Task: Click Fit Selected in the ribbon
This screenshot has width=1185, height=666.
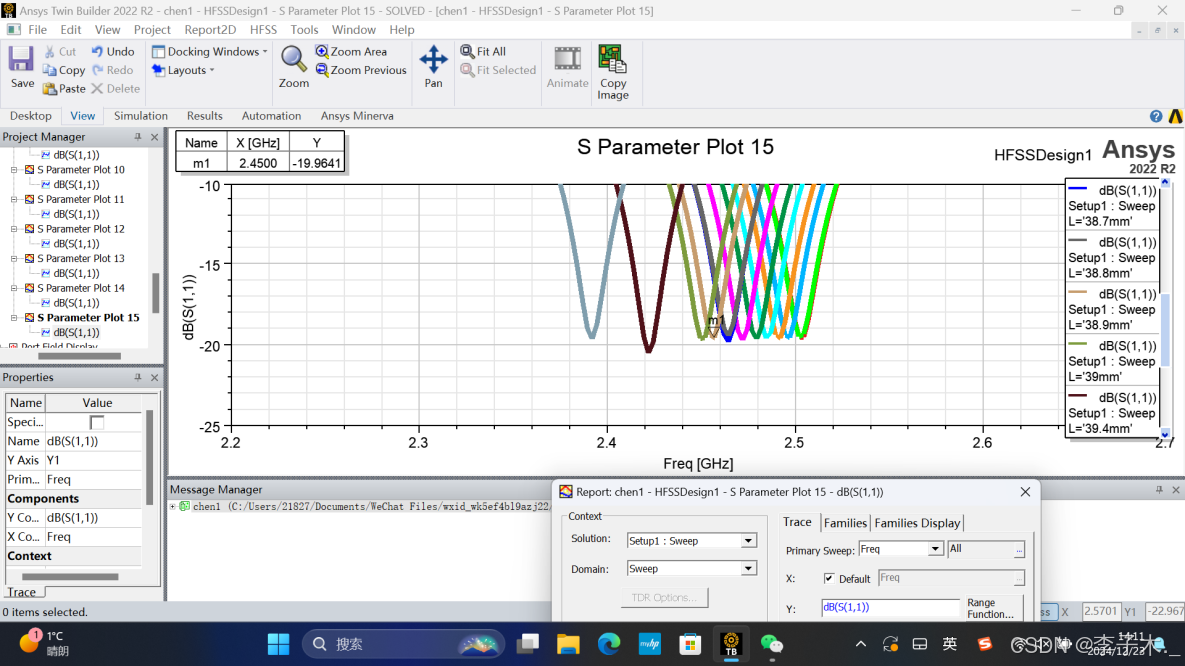Action: tap(499, 70)
